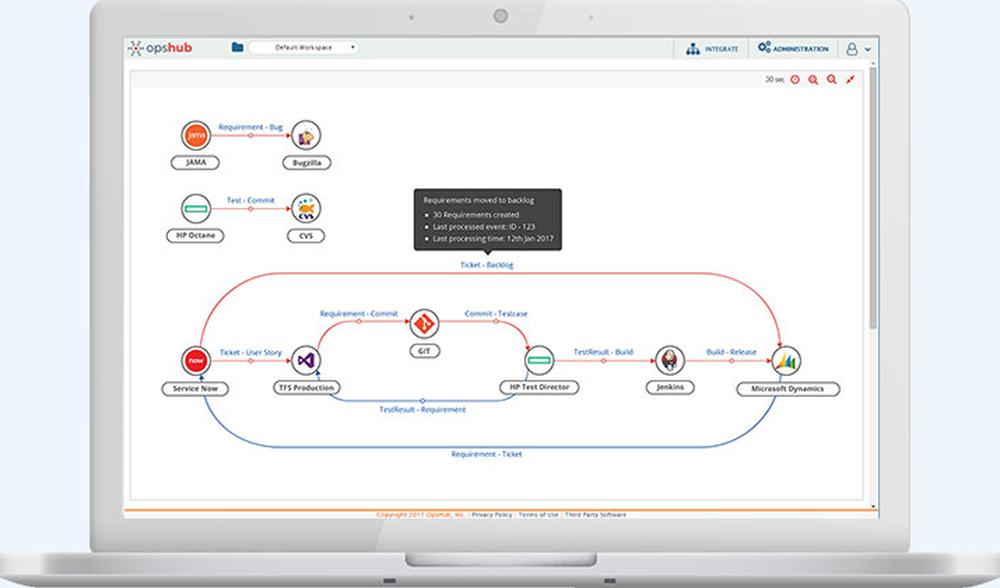1000x588 pixels.
Task: Click the Jenkins label
Action: pyautogui.click(x=670, y=387)
